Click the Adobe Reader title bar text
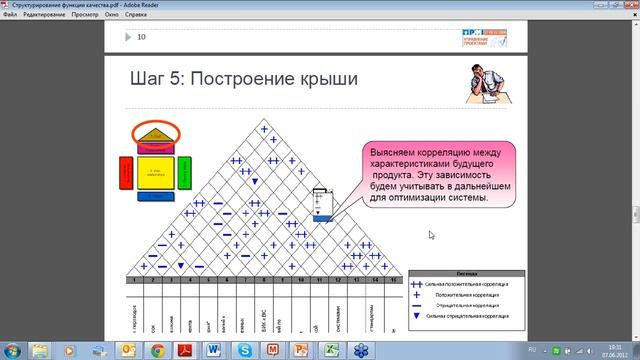This screenshot has height=360, width=640. 85,5
